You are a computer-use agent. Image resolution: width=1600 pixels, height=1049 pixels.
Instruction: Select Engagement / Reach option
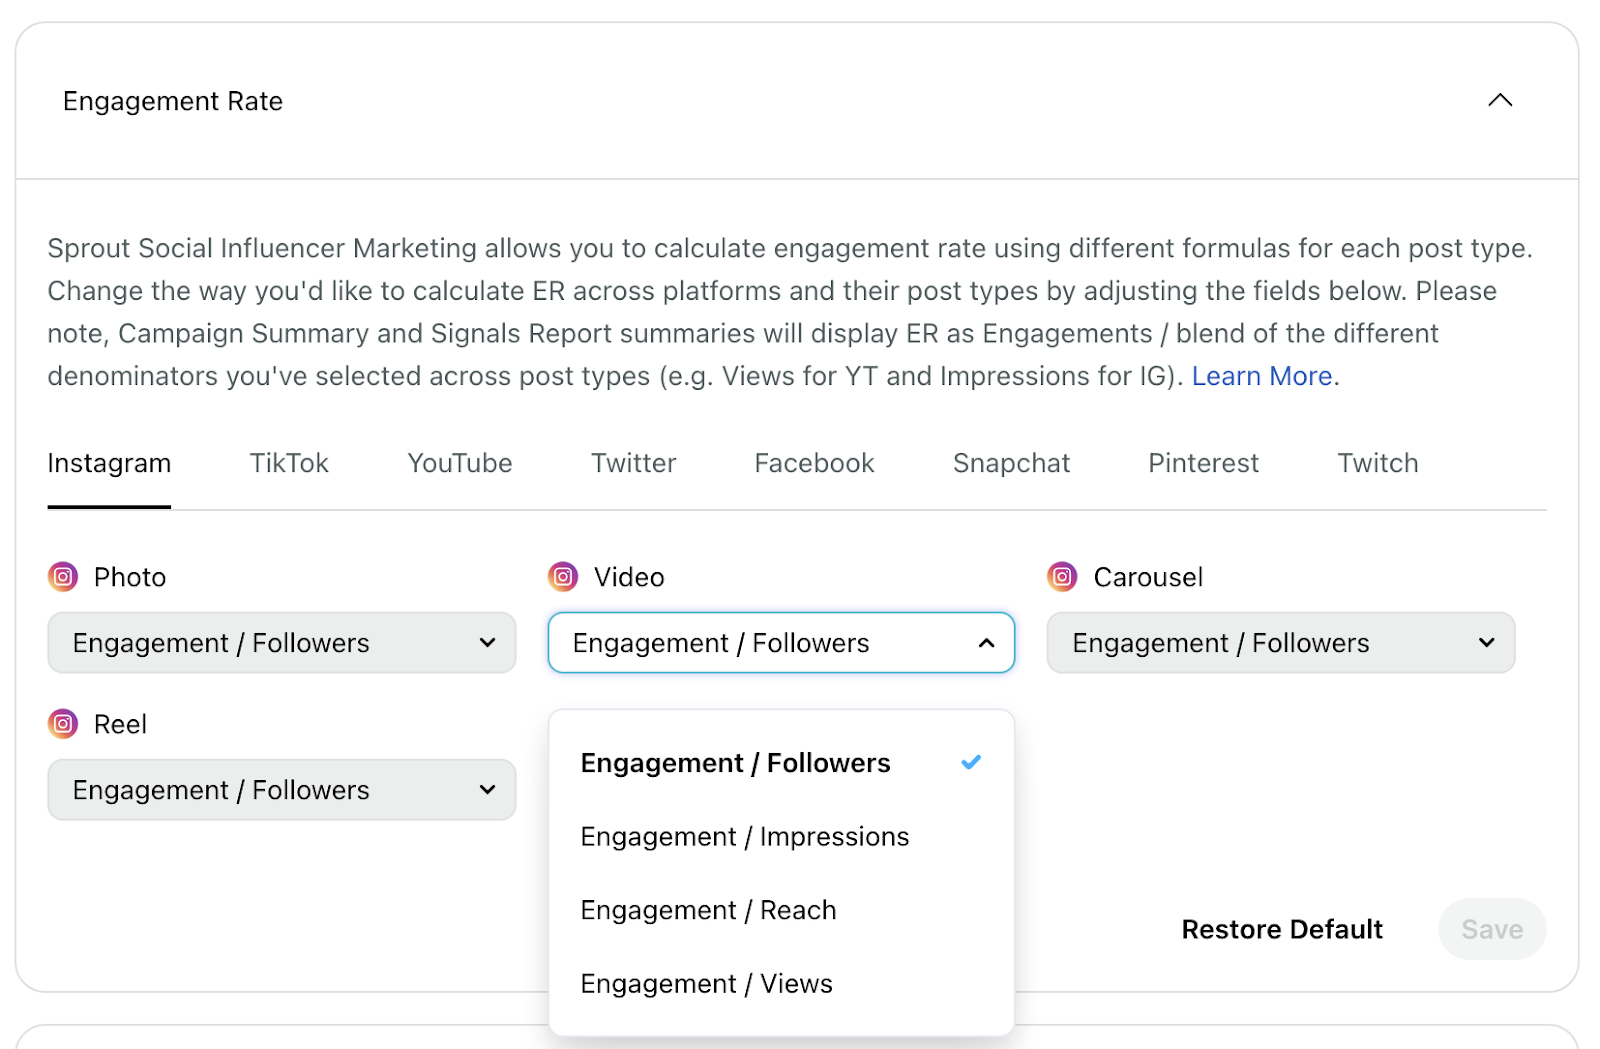coord(781,910)
